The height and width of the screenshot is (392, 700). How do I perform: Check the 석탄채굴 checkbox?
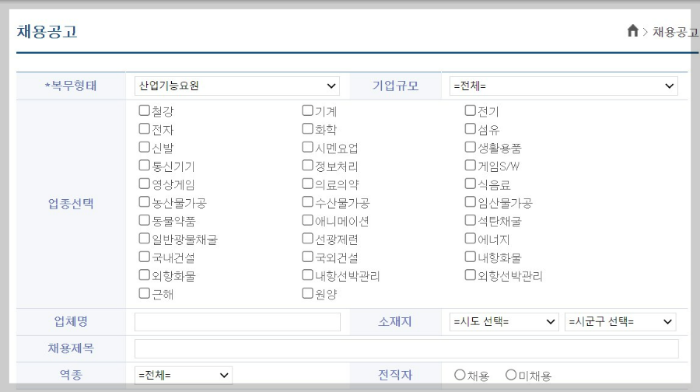coord(470,220)
